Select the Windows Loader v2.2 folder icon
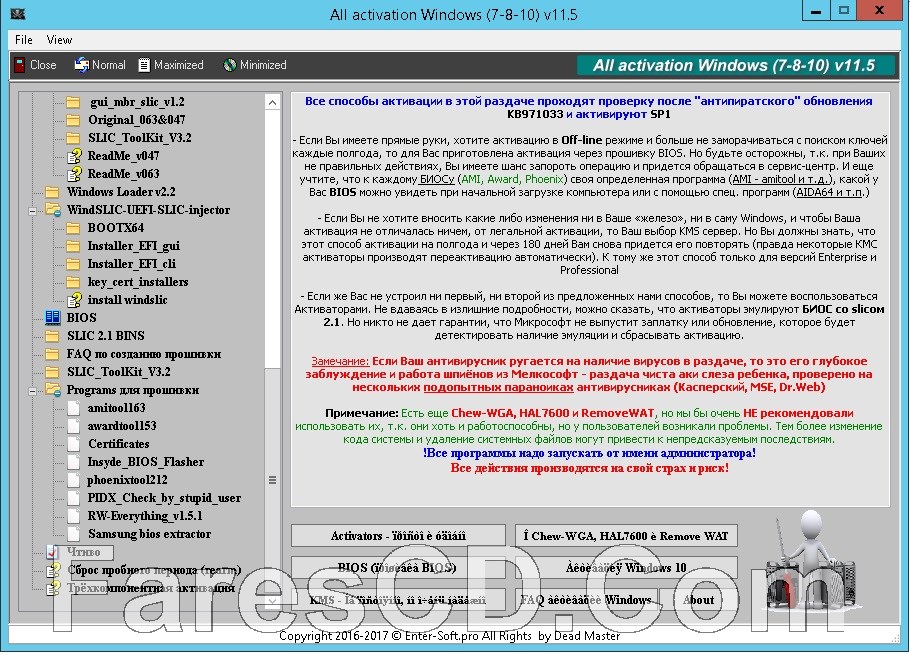Viewport: 910px width, 654px height. (52, 192)
